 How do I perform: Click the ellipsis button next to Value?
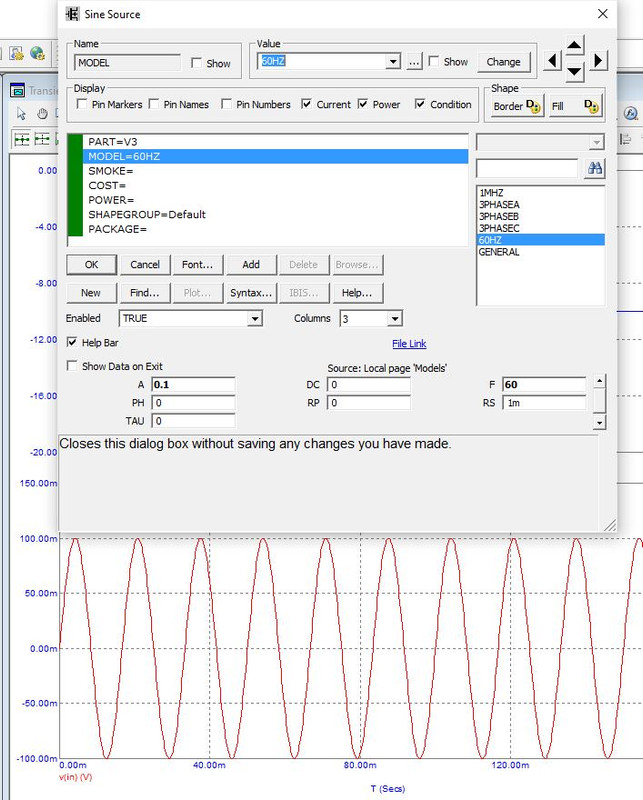click(x=414, y=62)
